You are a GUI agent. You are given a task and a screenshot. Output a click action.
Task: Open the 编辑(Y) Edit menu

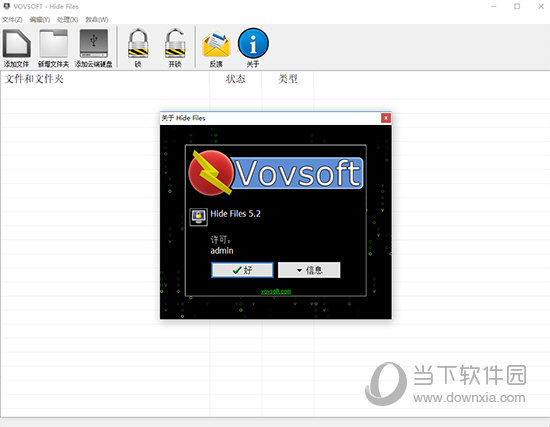click(40, 19)
